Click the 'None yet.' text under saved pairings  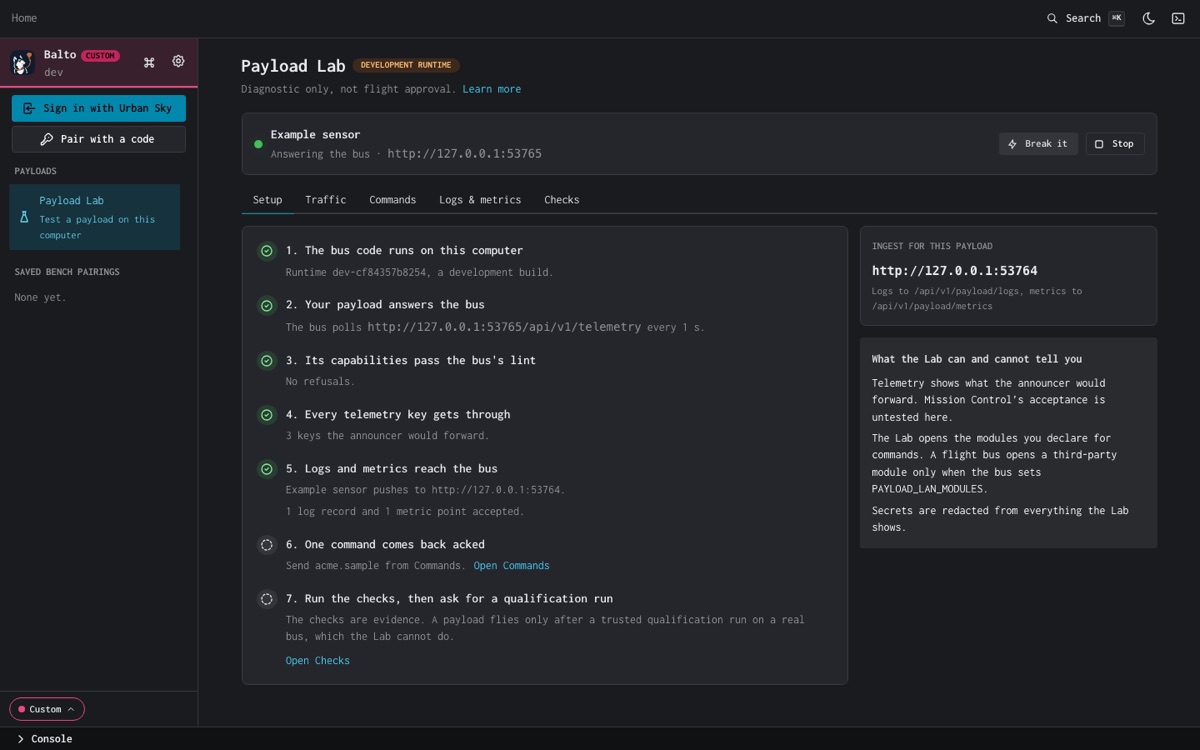[x=40, y=298]
